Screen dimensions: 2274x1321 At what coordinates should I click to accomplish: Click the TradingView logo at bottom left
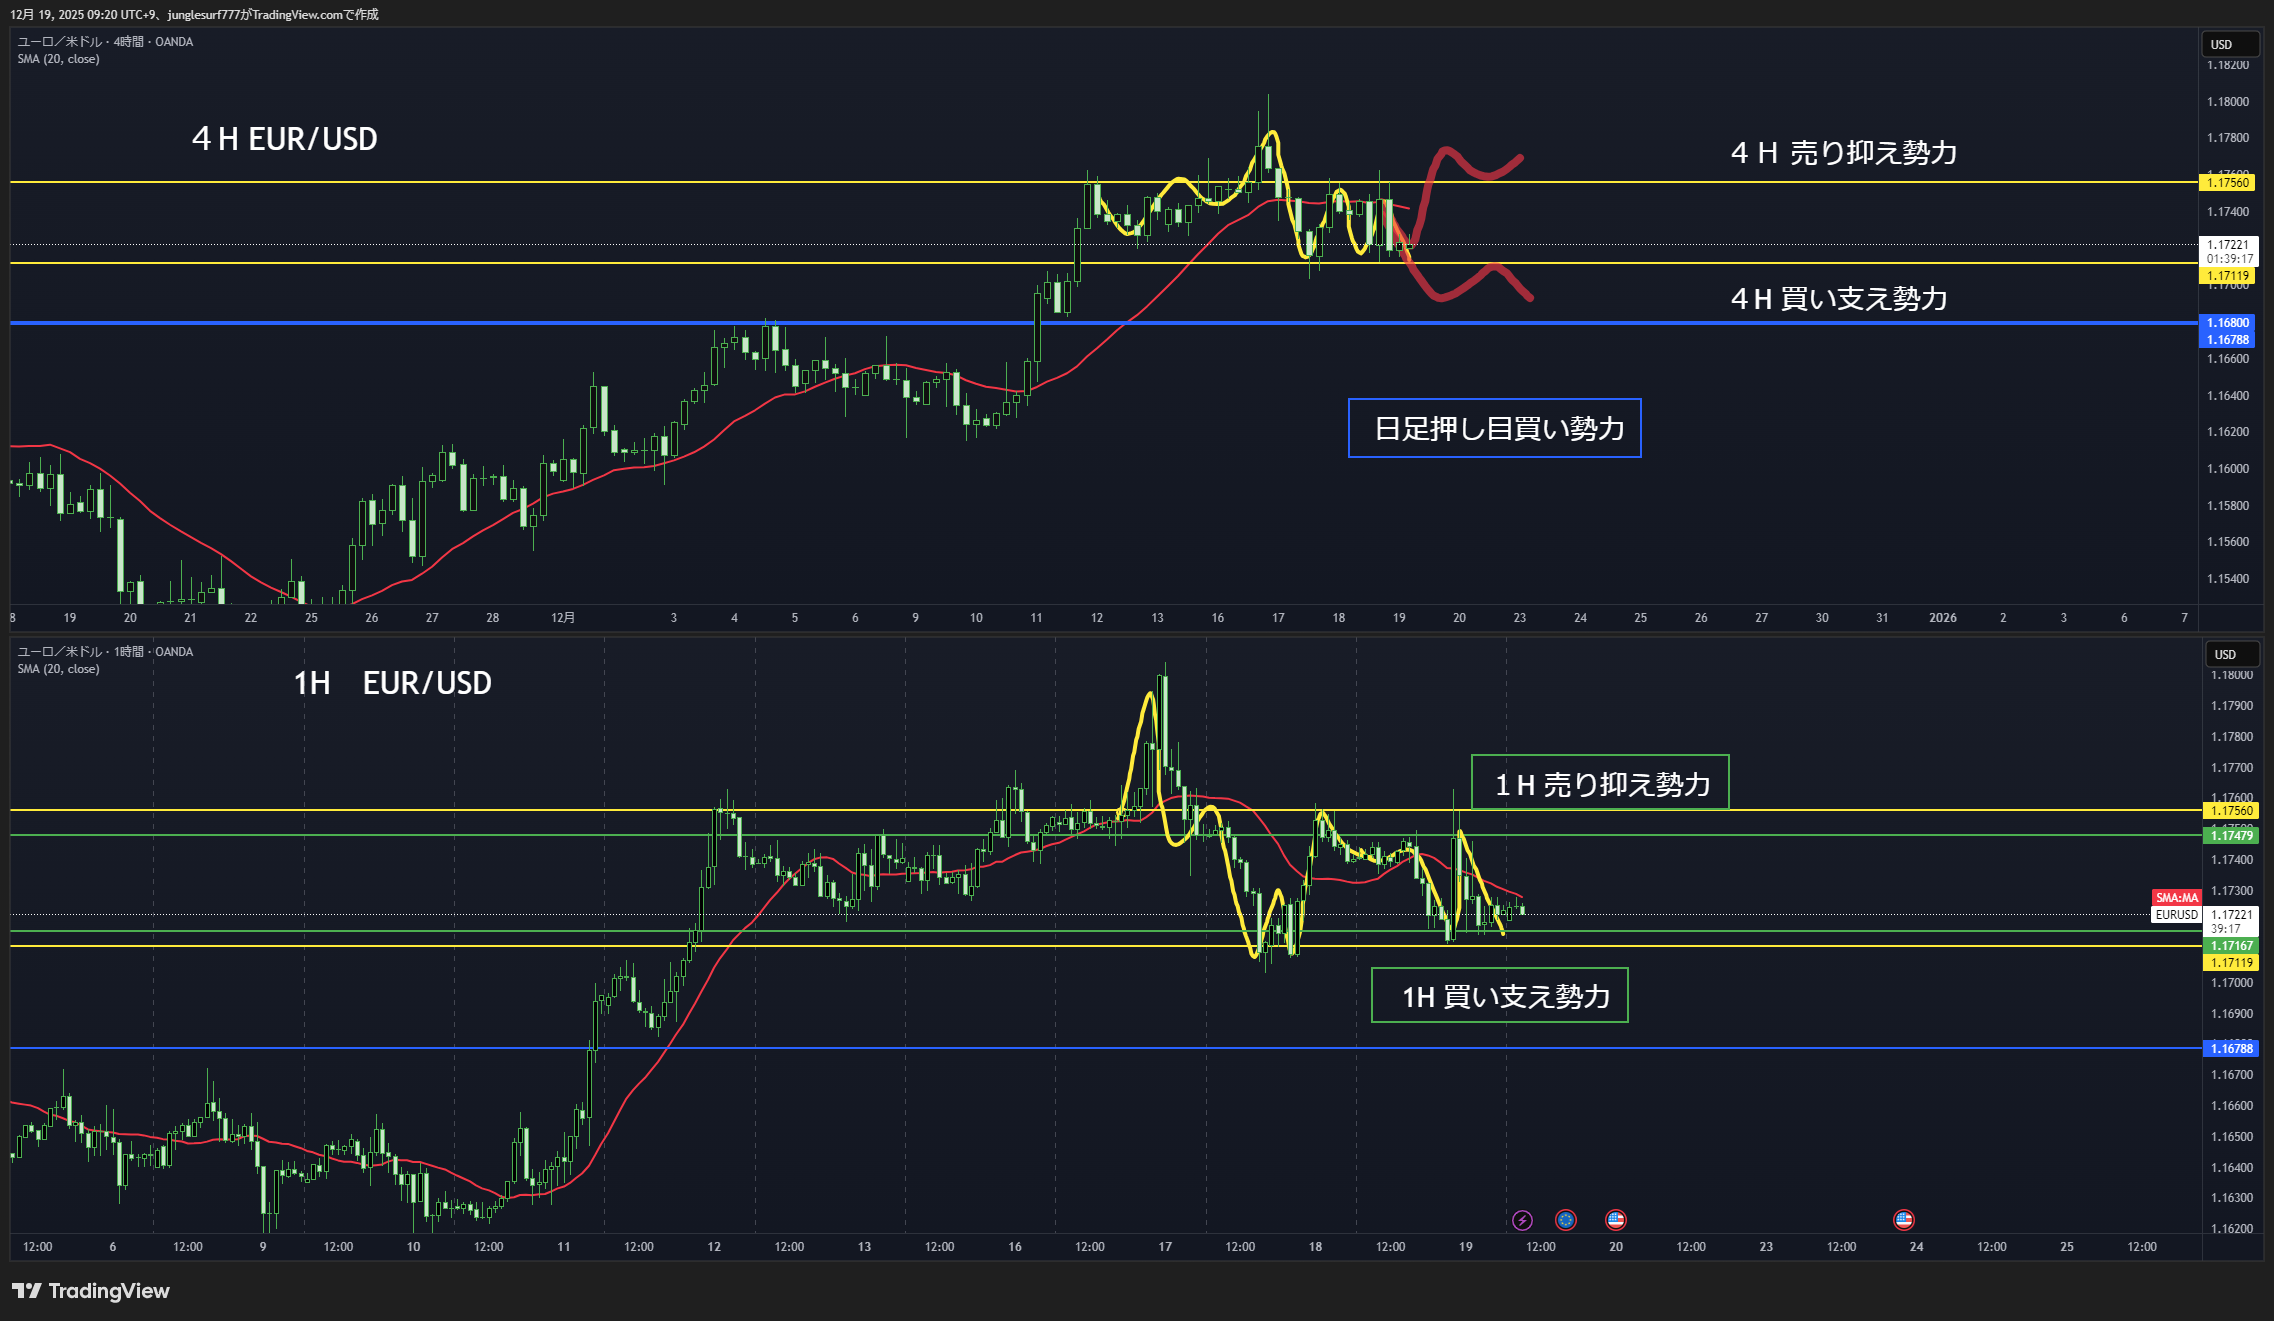click(x=91, y=1291)
